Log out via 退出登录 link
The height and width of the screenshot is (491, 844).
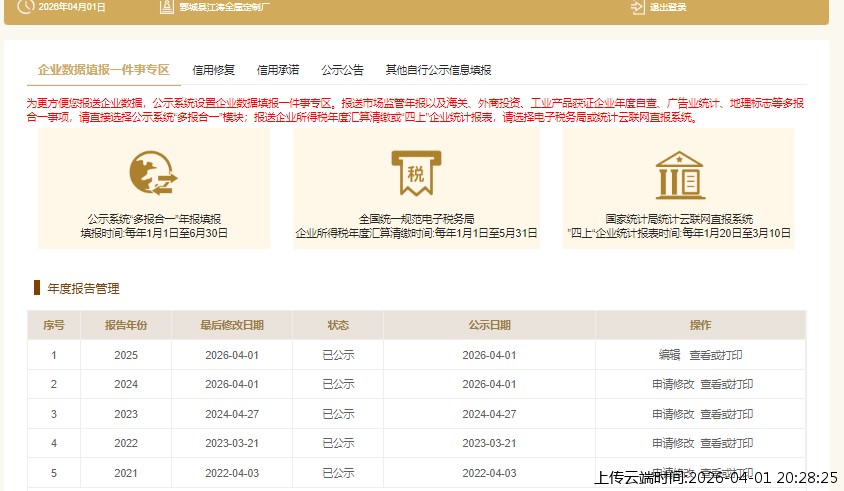[668, 7]
